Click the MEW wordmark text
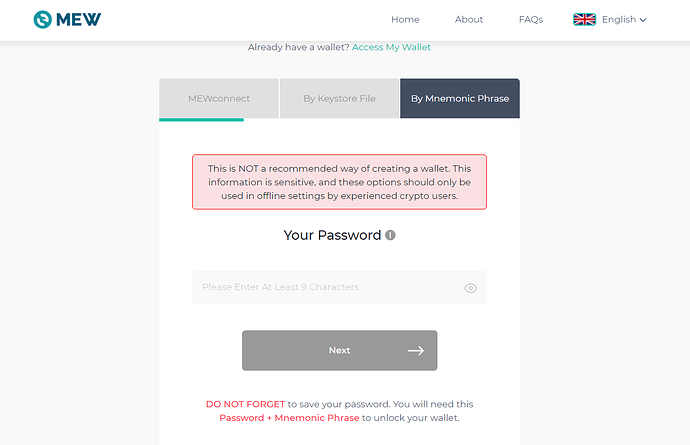 [79, 19]
